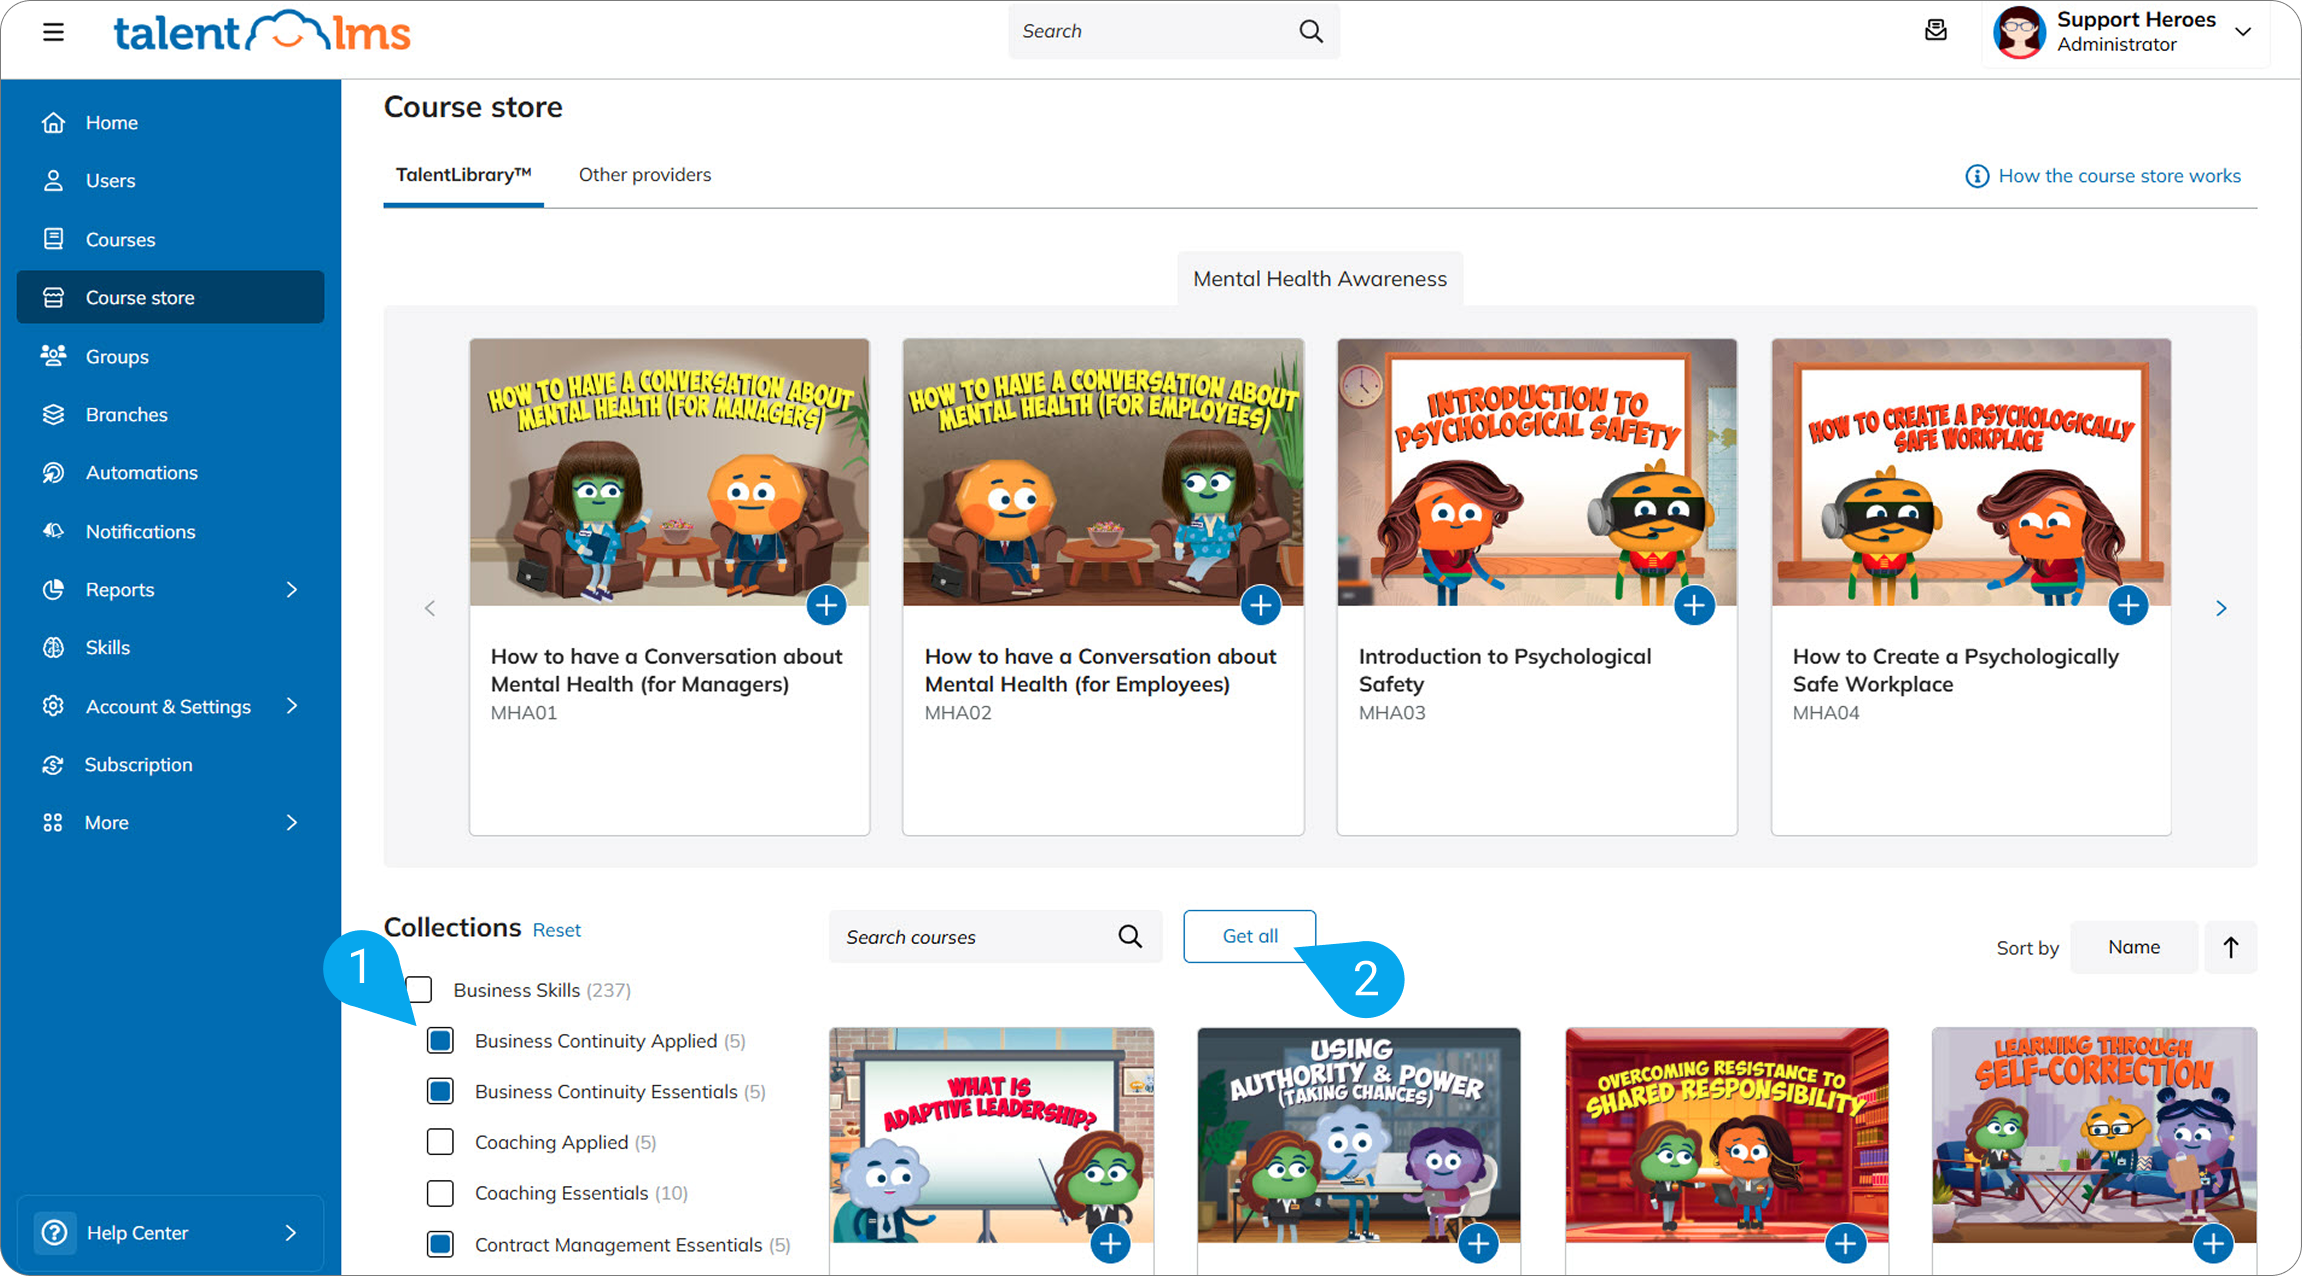Click the Skills sidebar icon
Image resolution: width=2302 pixels, height=1276 pixels.
(x=54, y=647)
